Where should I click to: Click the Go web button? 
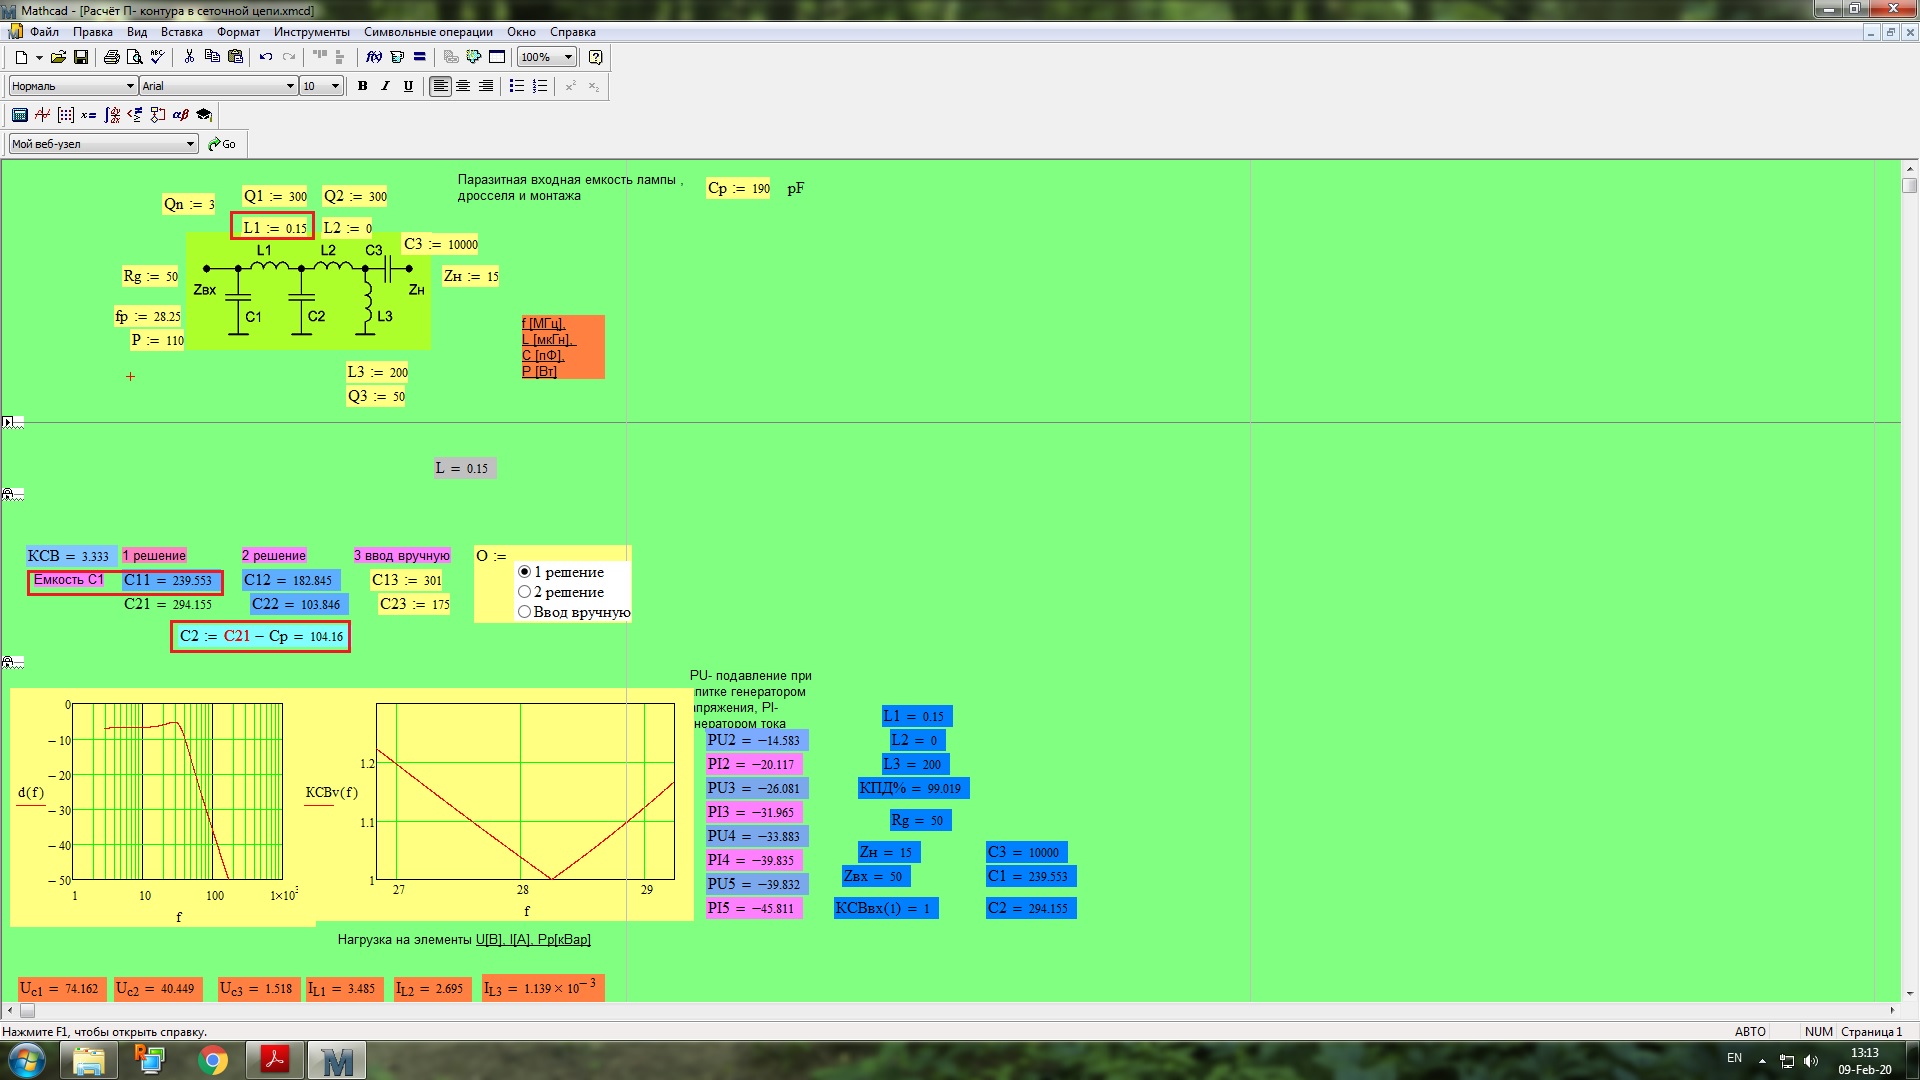click(x=222, y=144)
